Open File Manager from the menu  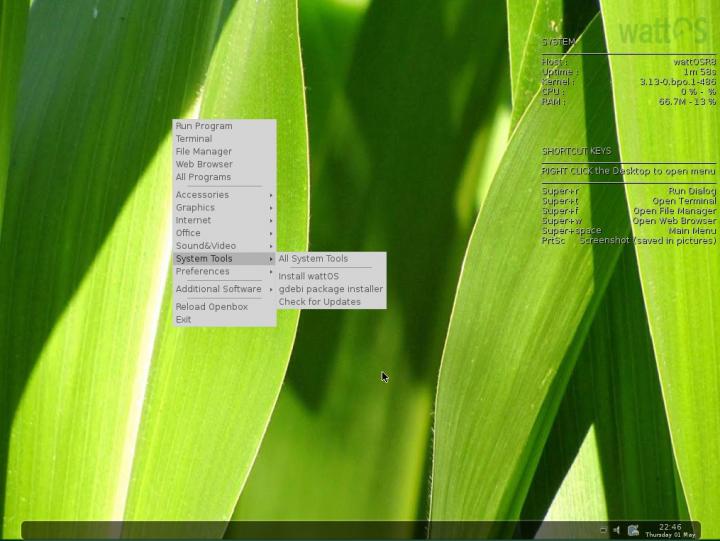pyautogui.click(x=204, y=152)
